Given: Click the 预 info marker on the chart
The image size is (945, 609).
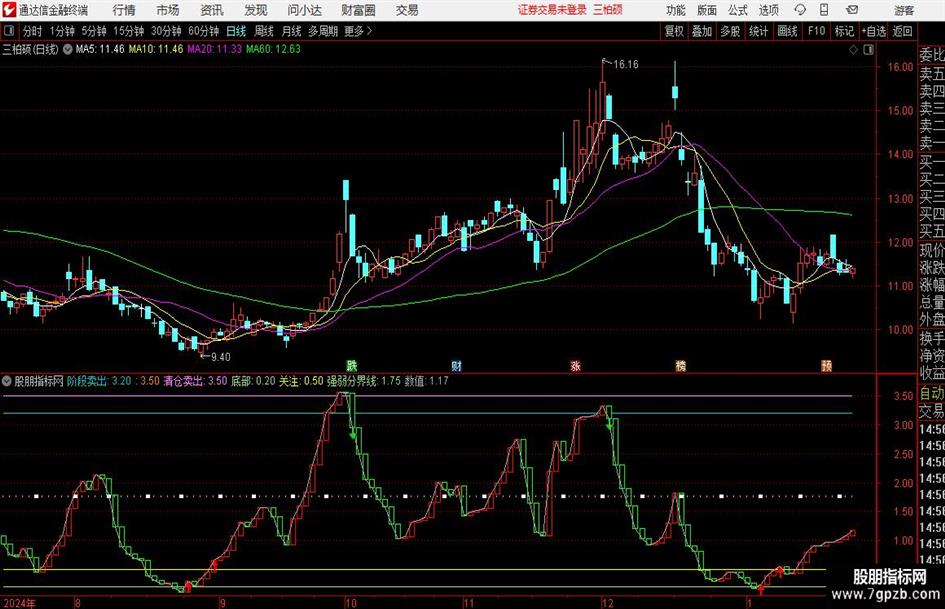Looking at the screenshot, I should pos(826,365).
